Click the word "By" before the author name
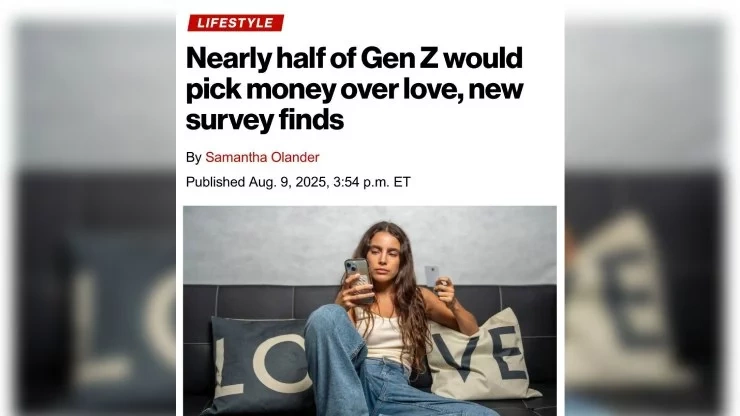This screenshot has width=740, height=416. pos(193,157)
